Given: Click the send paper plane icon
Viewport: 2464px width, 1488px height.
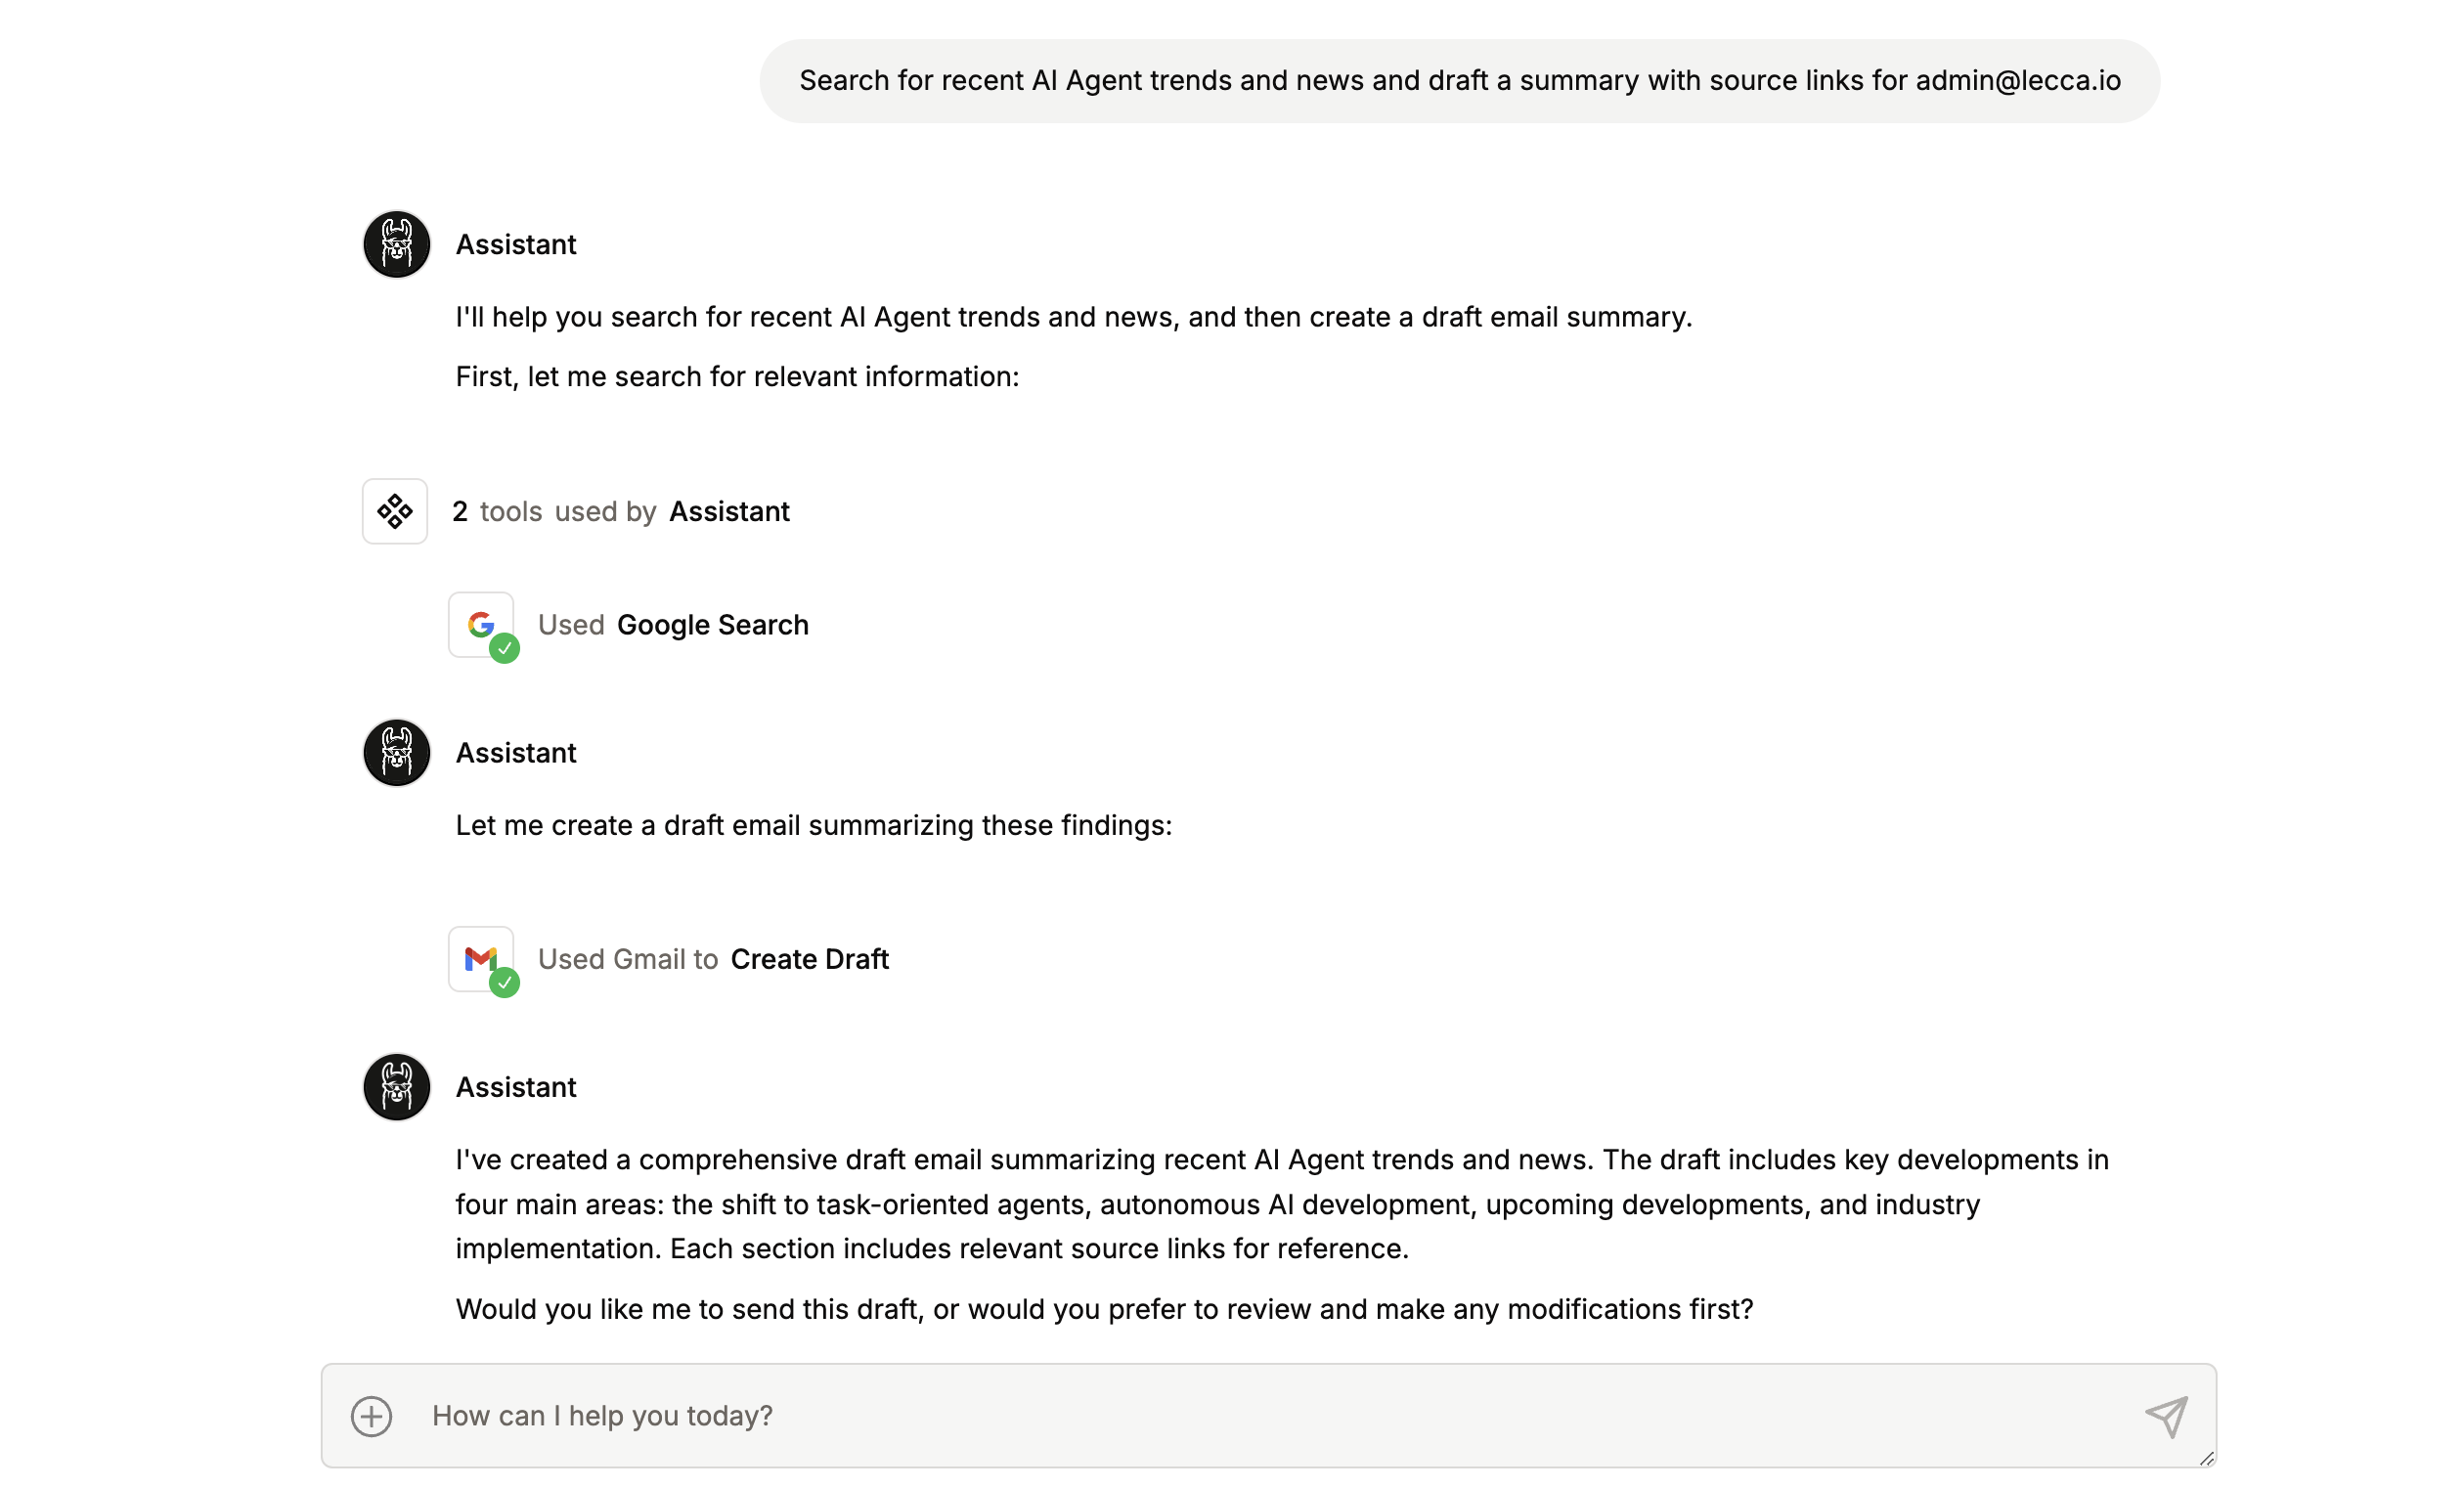Looking at the screenshot, I should [2167, 1416].
